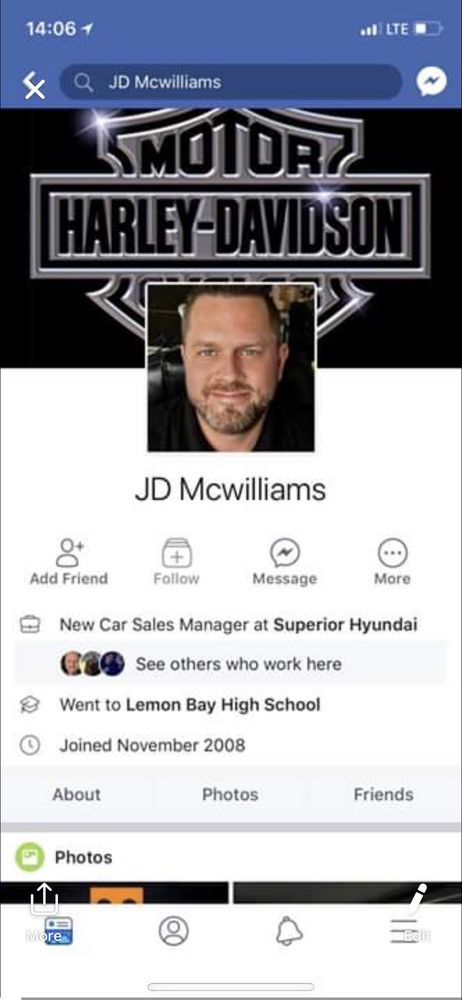Screen dimensions: 462x1000
Task: Click the JD Mcwilliams search field
Action: pyautogui.click(x=230, y=82)
